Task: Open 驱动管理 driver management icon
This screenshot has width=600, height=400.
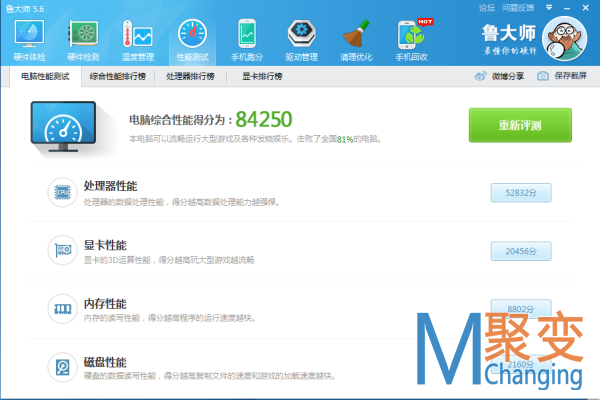Action: pyautogui.click(x=302, y=41)
